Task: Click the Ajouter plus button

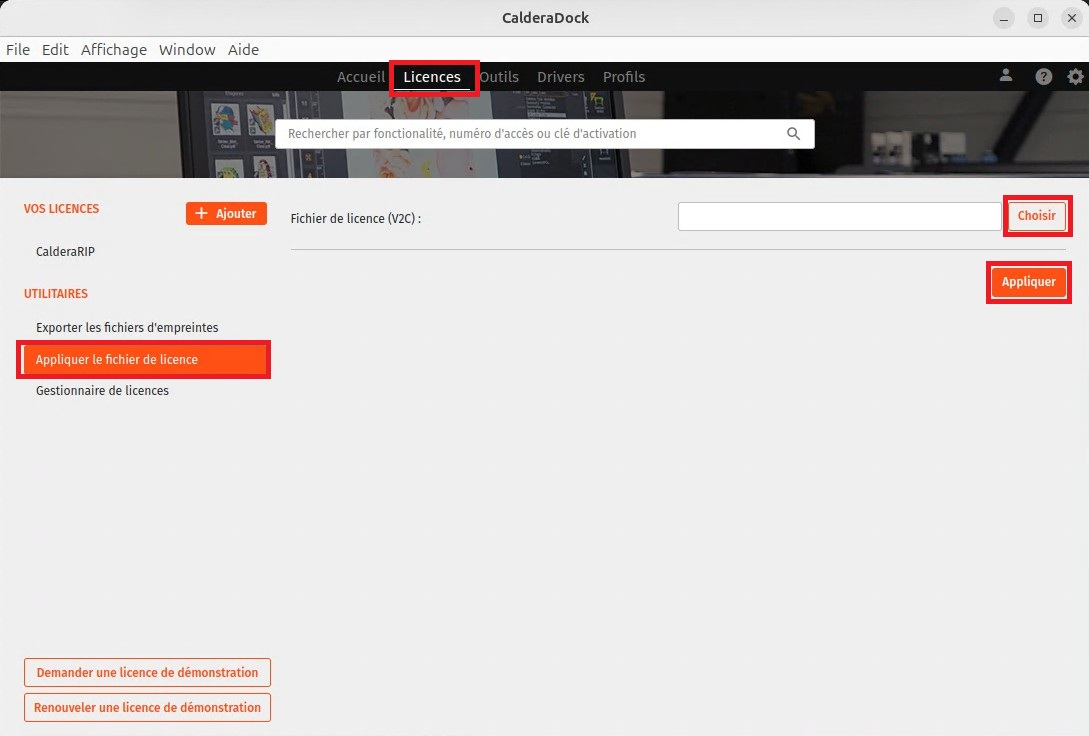Action: (x=226, y=214)
